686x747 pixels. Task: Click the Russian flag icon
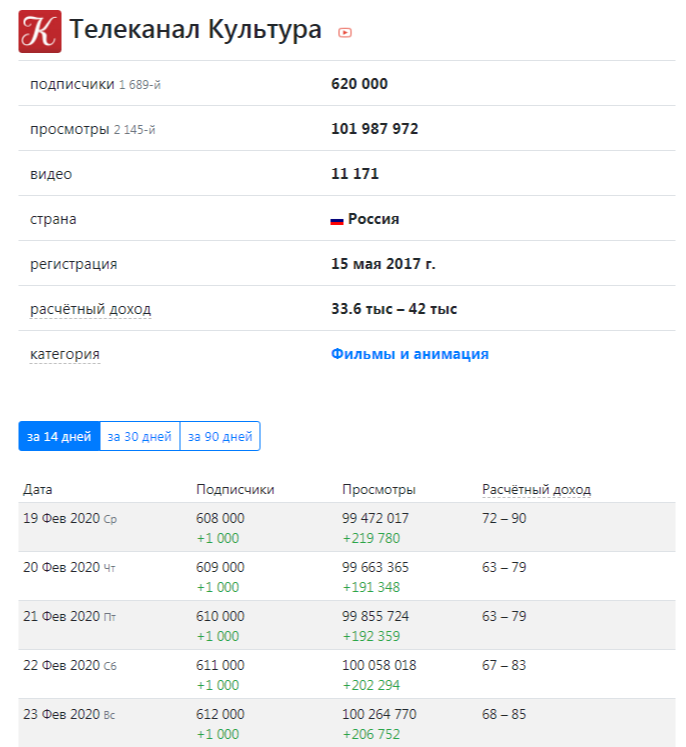[x=337, y=221]
